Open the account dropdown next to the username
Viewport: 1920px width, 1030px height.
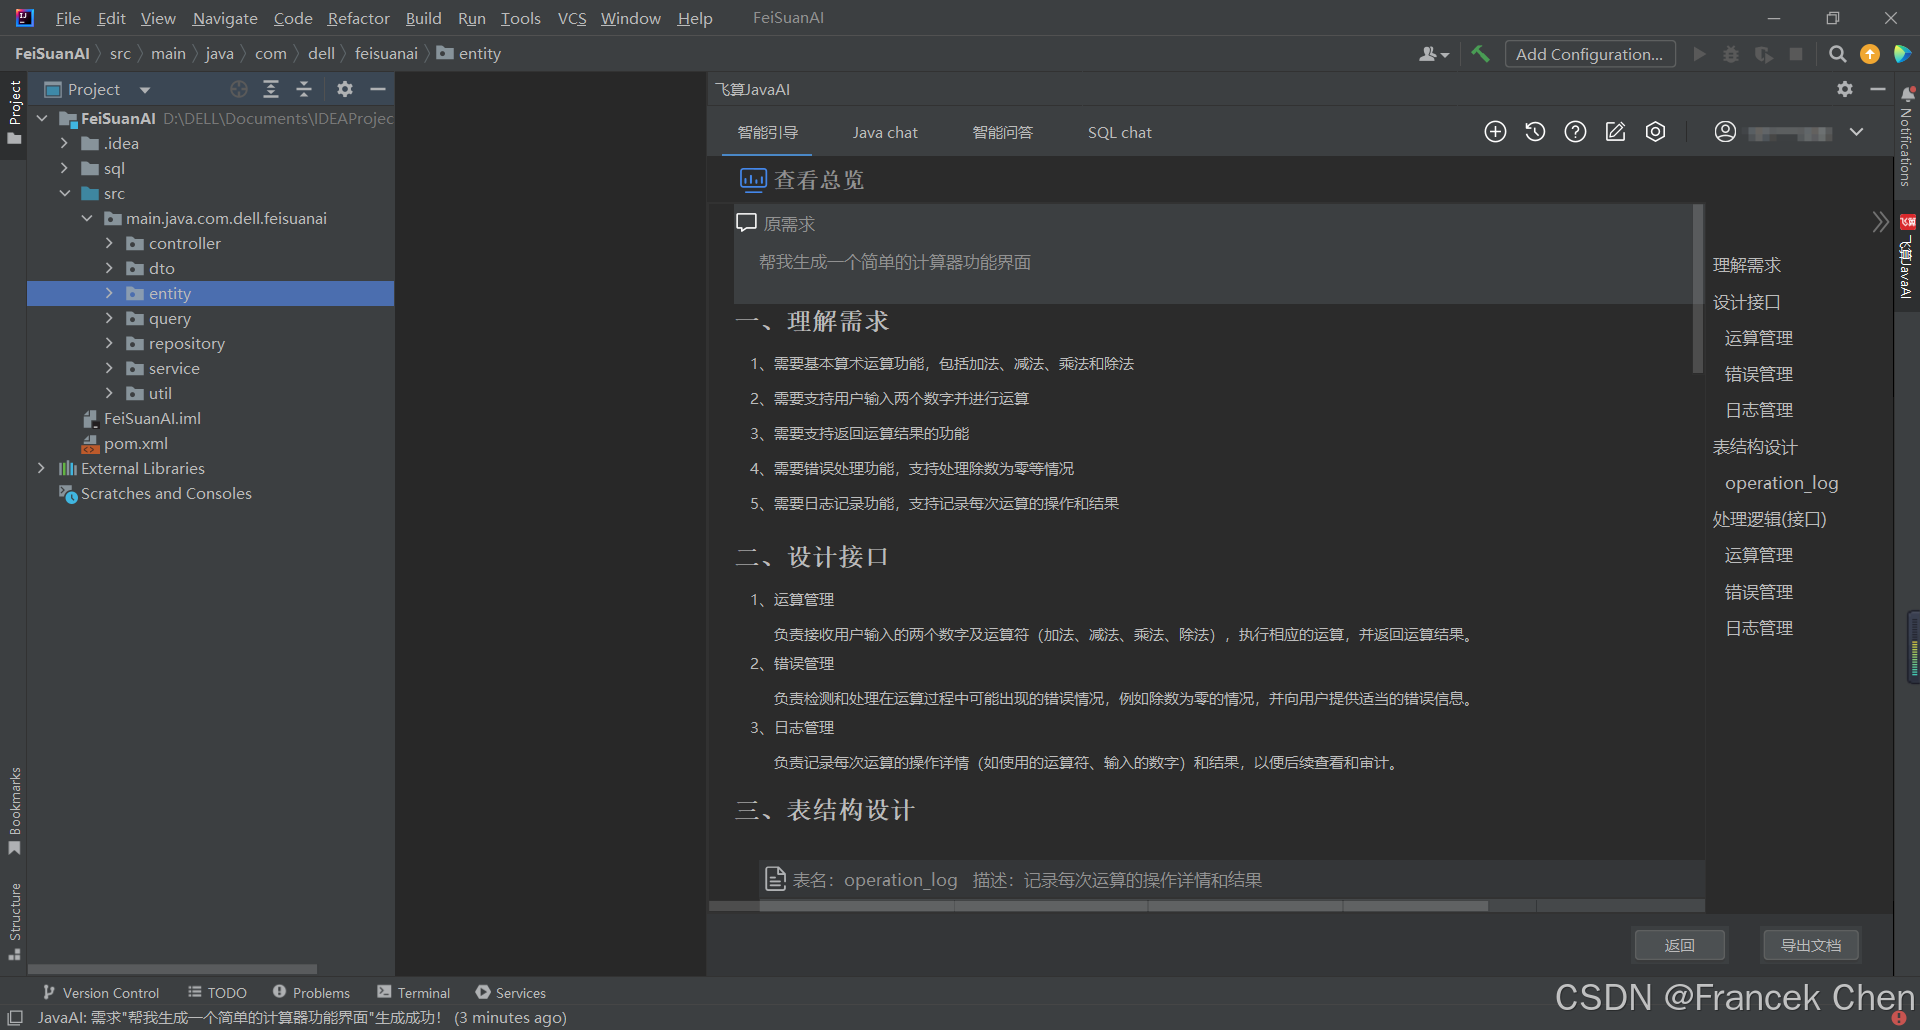(x=1857, y=131)
